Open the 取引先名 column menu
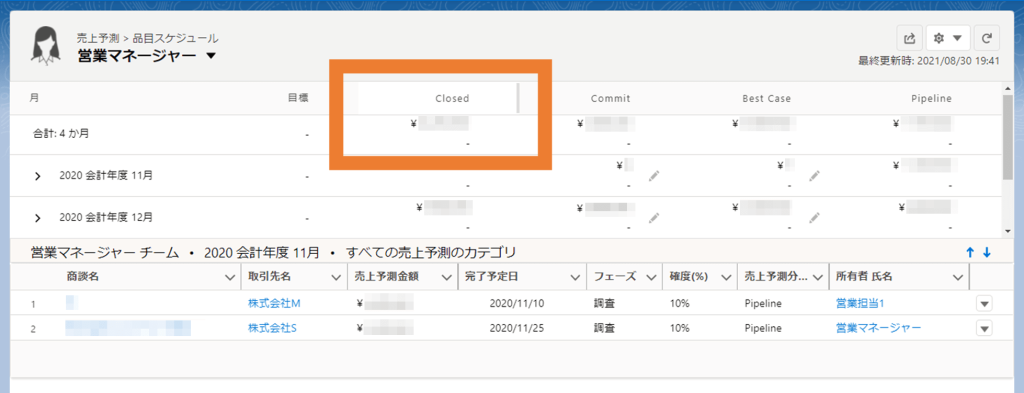This screenshot has width=1024, height=393. point(336,277)
